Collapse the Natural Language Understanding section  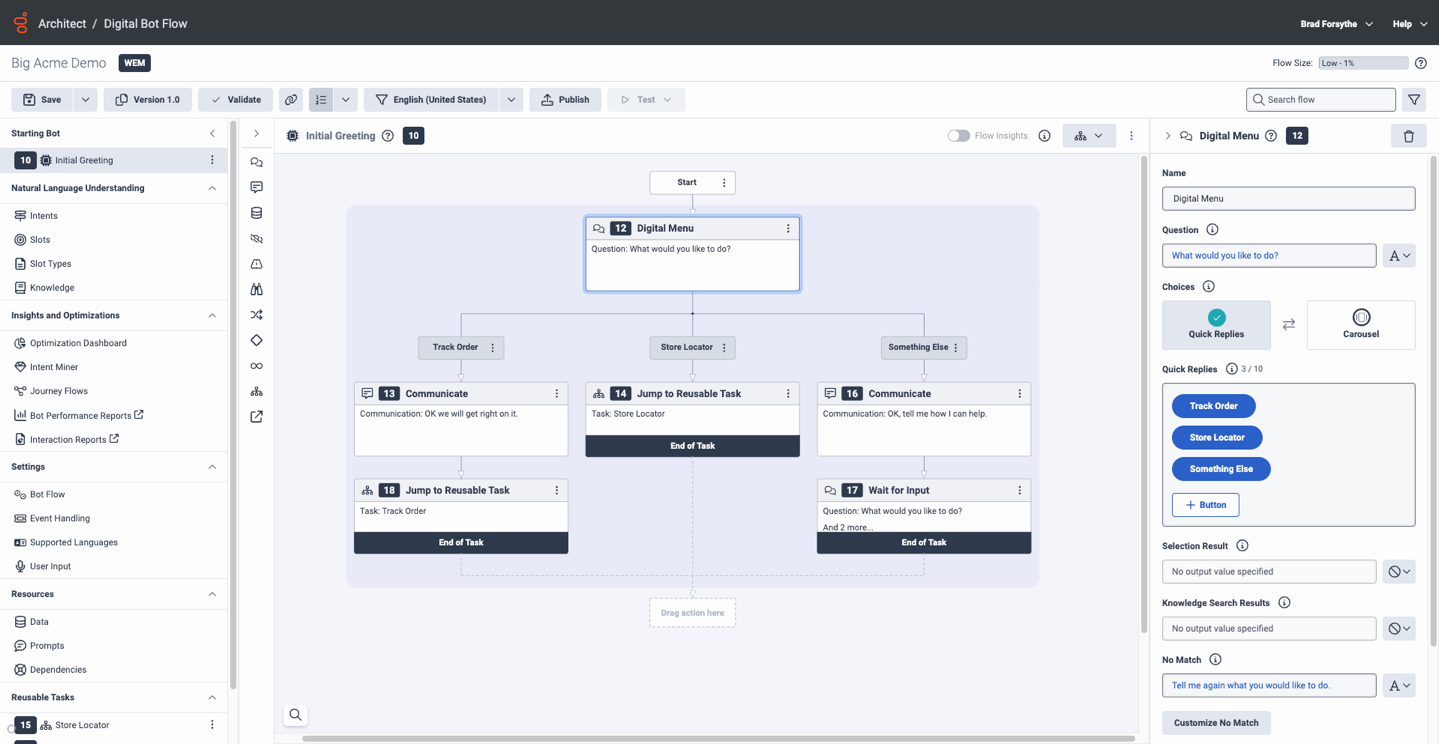(212, 188)
